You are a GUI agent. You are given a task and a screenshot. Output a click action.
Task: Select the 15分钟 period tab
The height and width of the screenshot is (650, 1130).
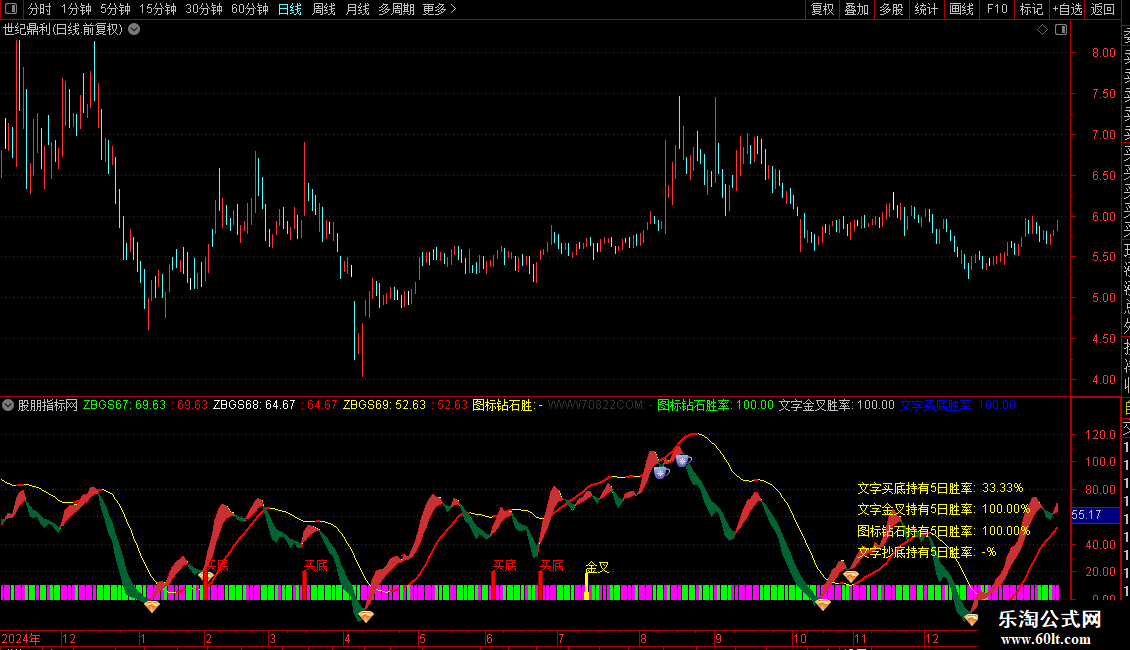point(158,9)
